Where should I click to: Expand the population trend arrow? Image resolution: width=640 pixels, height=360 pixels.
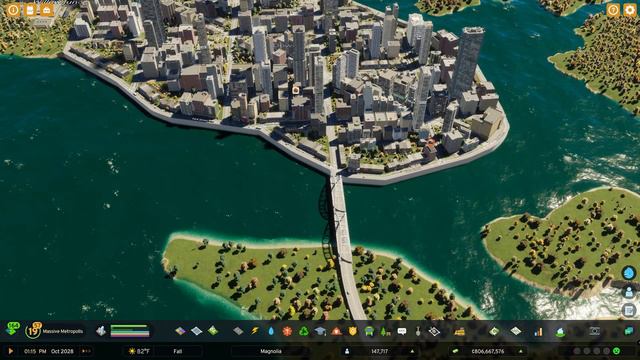point(412,351)
